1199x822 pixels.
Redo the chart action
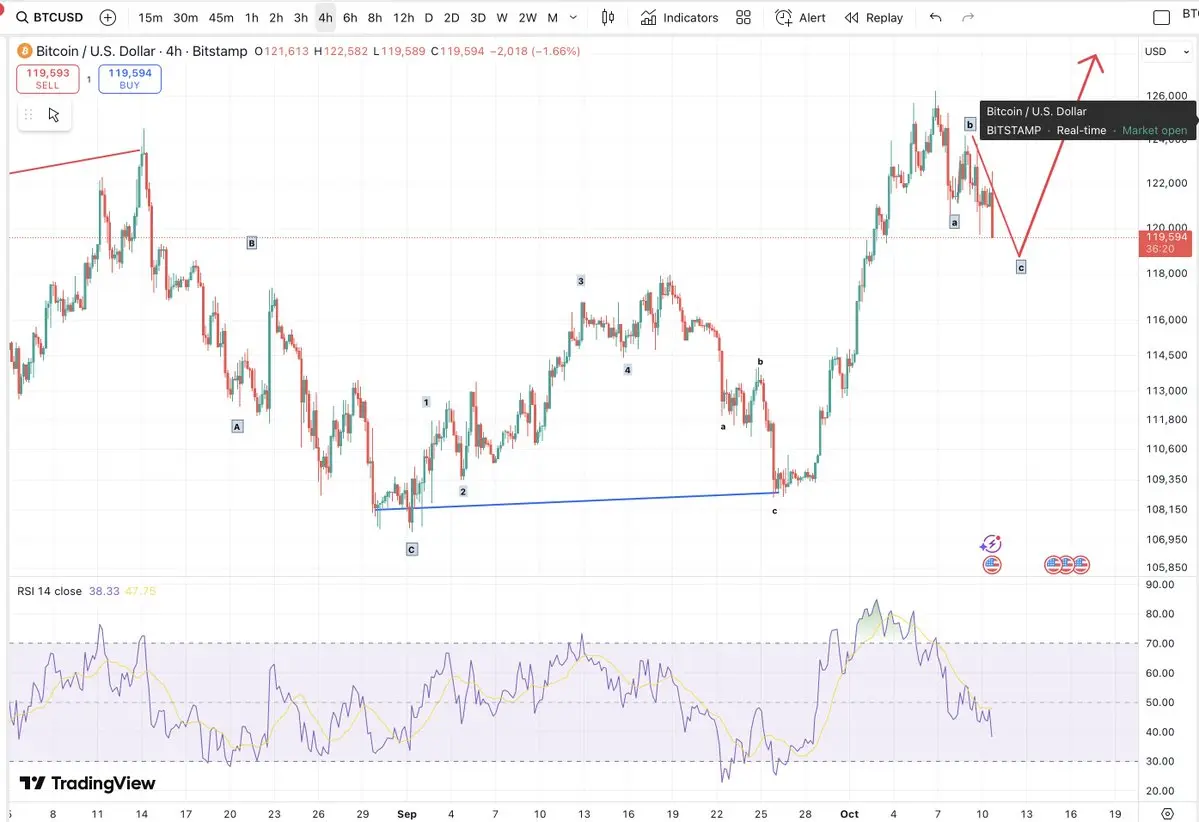click(968, 18)
